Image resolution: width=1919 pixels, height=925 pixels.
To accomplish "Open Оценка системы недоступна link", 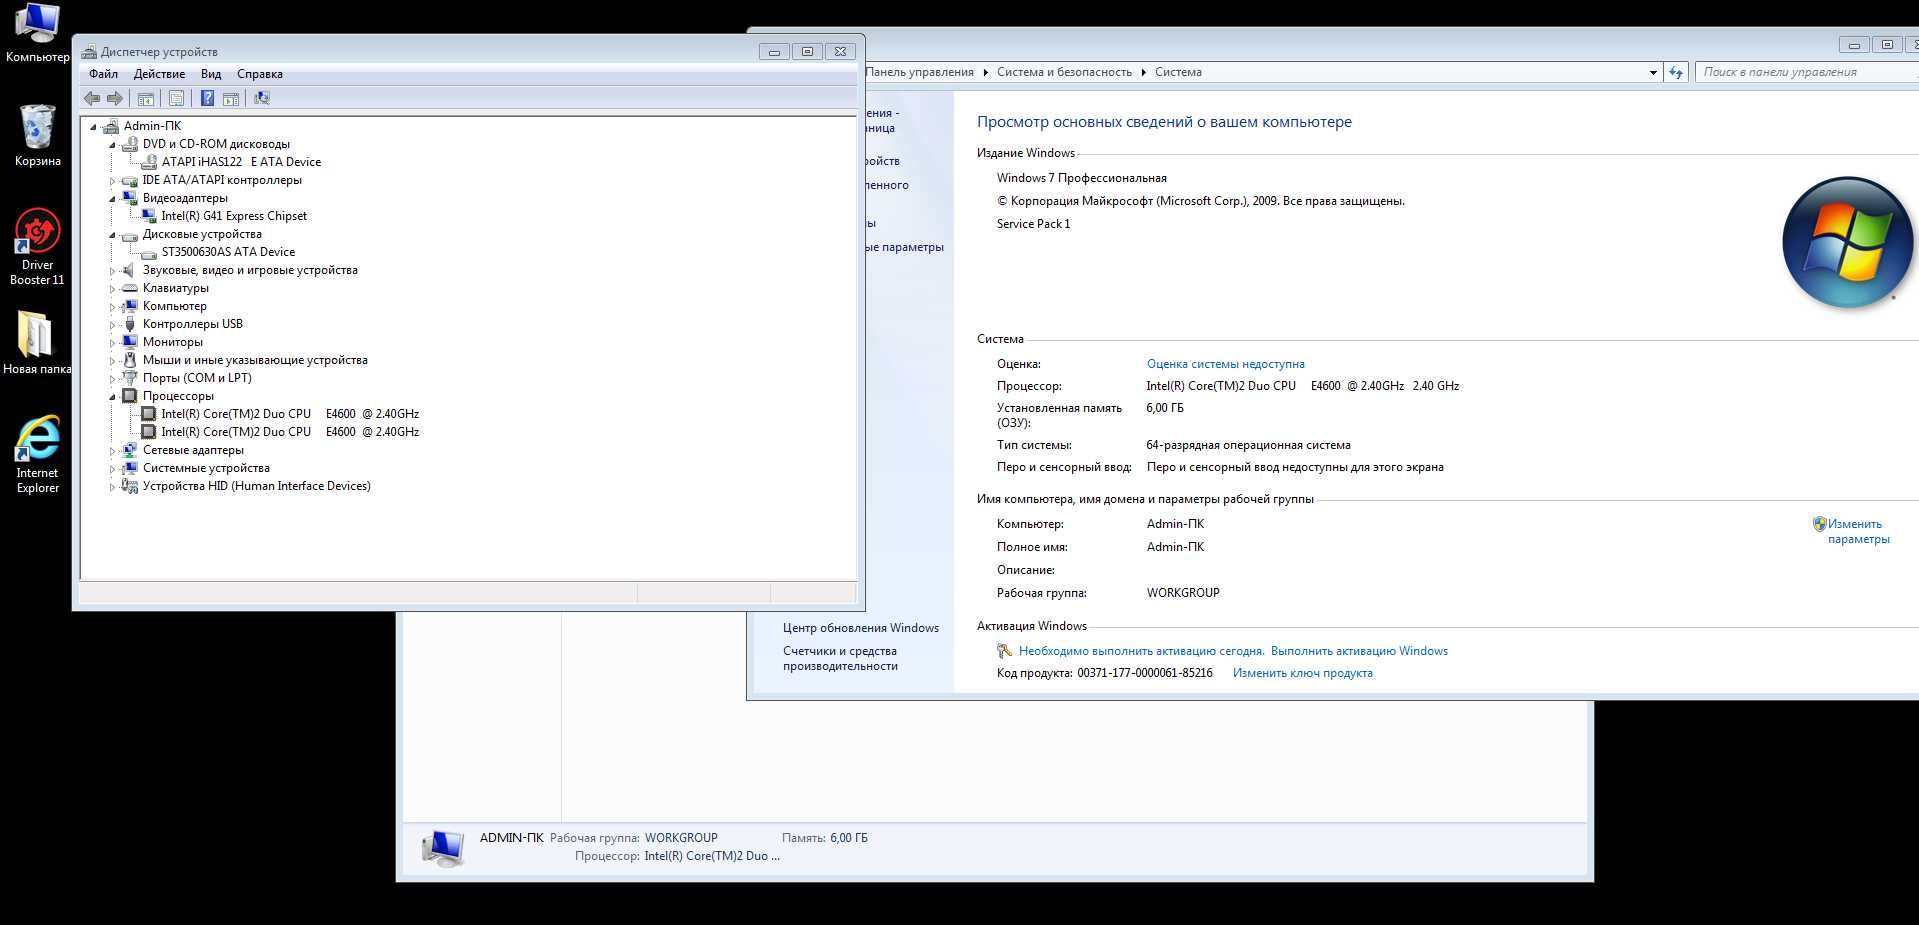I will click(x=1225, y=364).
